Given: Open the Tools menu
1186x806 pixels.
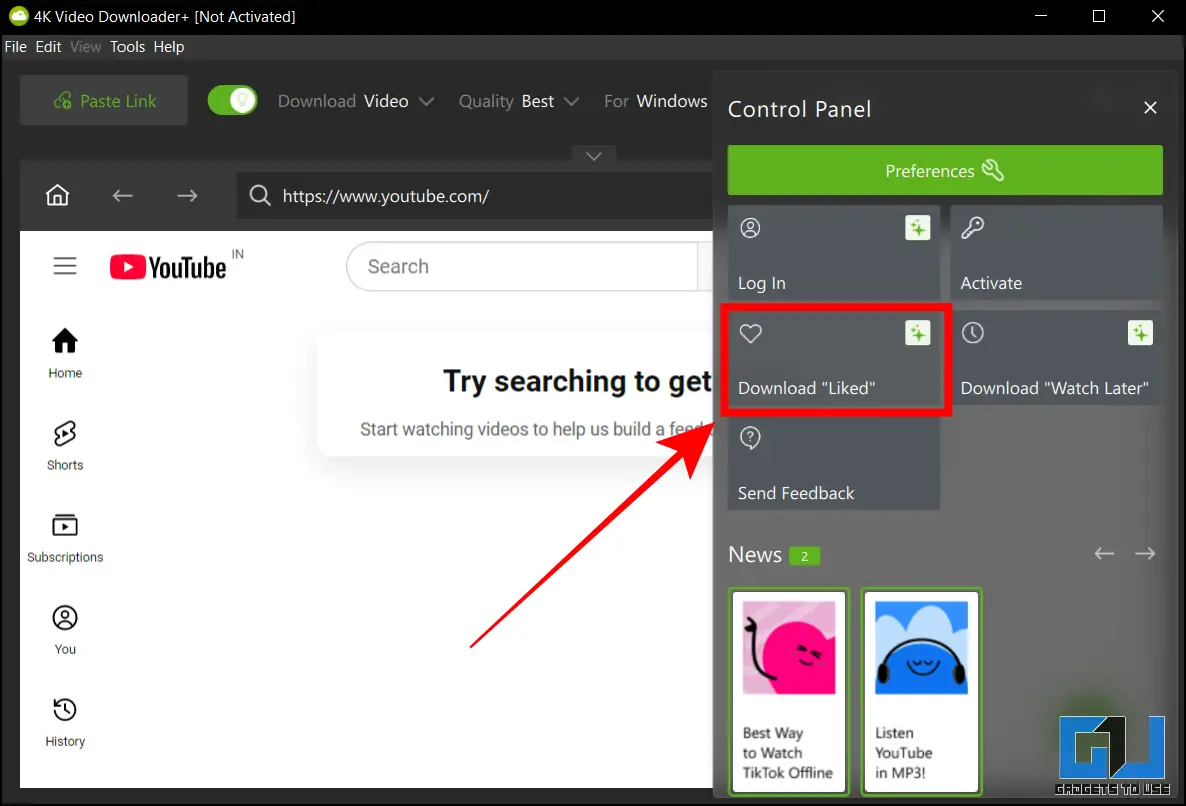Looking at the screenshot, I should click(x=127, y=47).
